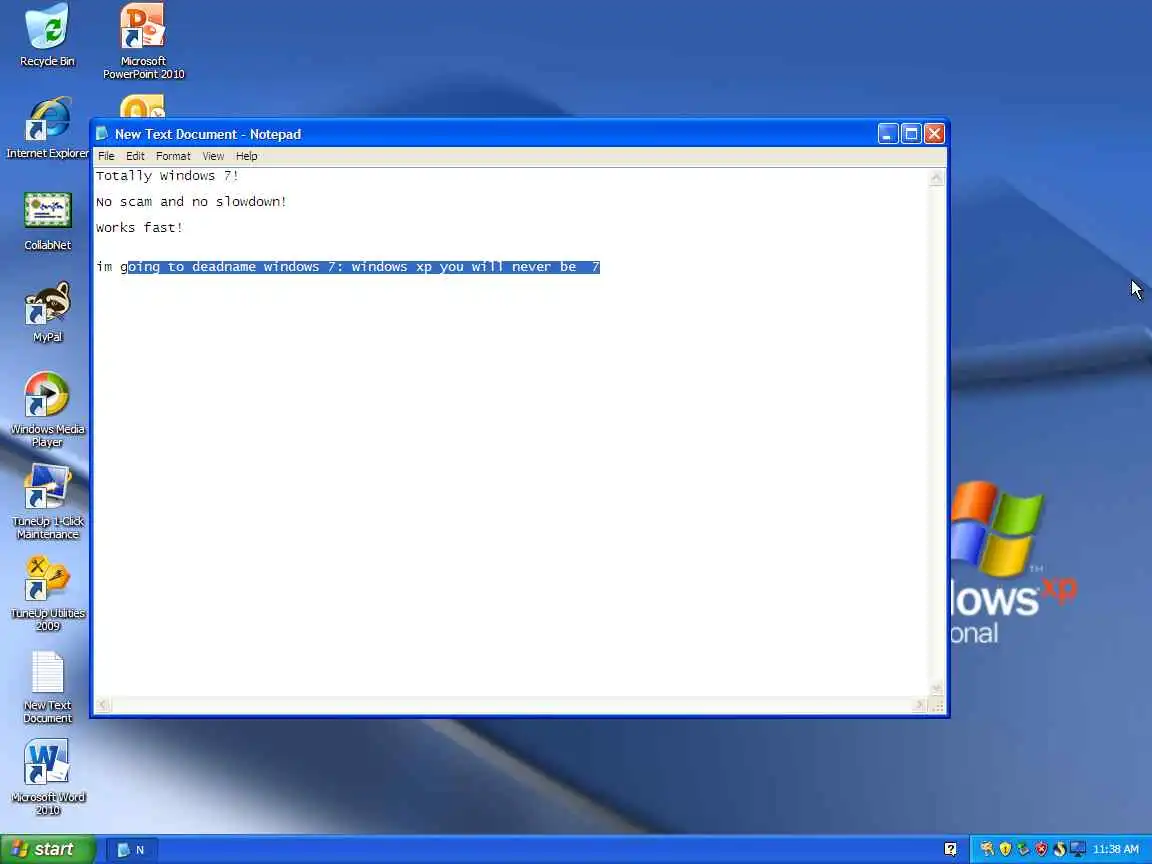
Task: Click the vertical scrollbar up arrow in Notepad
Action: tap(937, 177)
